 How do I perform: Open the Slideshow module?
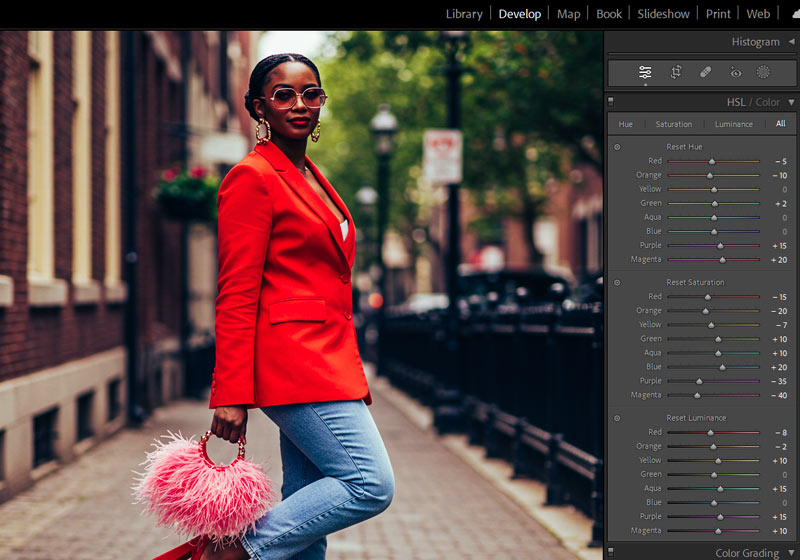[663, 14]
